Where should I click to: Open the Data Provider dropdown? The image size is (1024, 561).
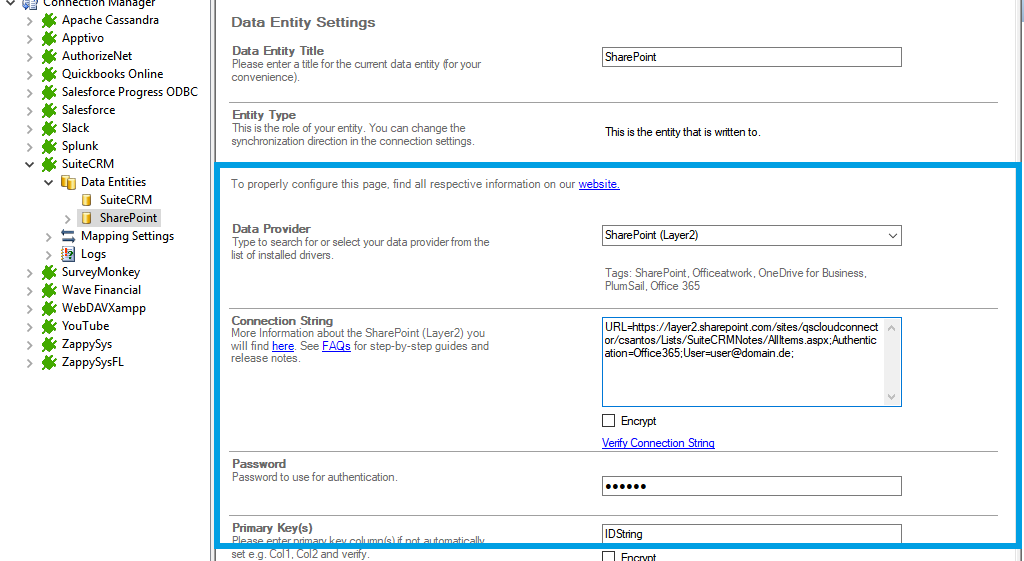tap(892, 236)
